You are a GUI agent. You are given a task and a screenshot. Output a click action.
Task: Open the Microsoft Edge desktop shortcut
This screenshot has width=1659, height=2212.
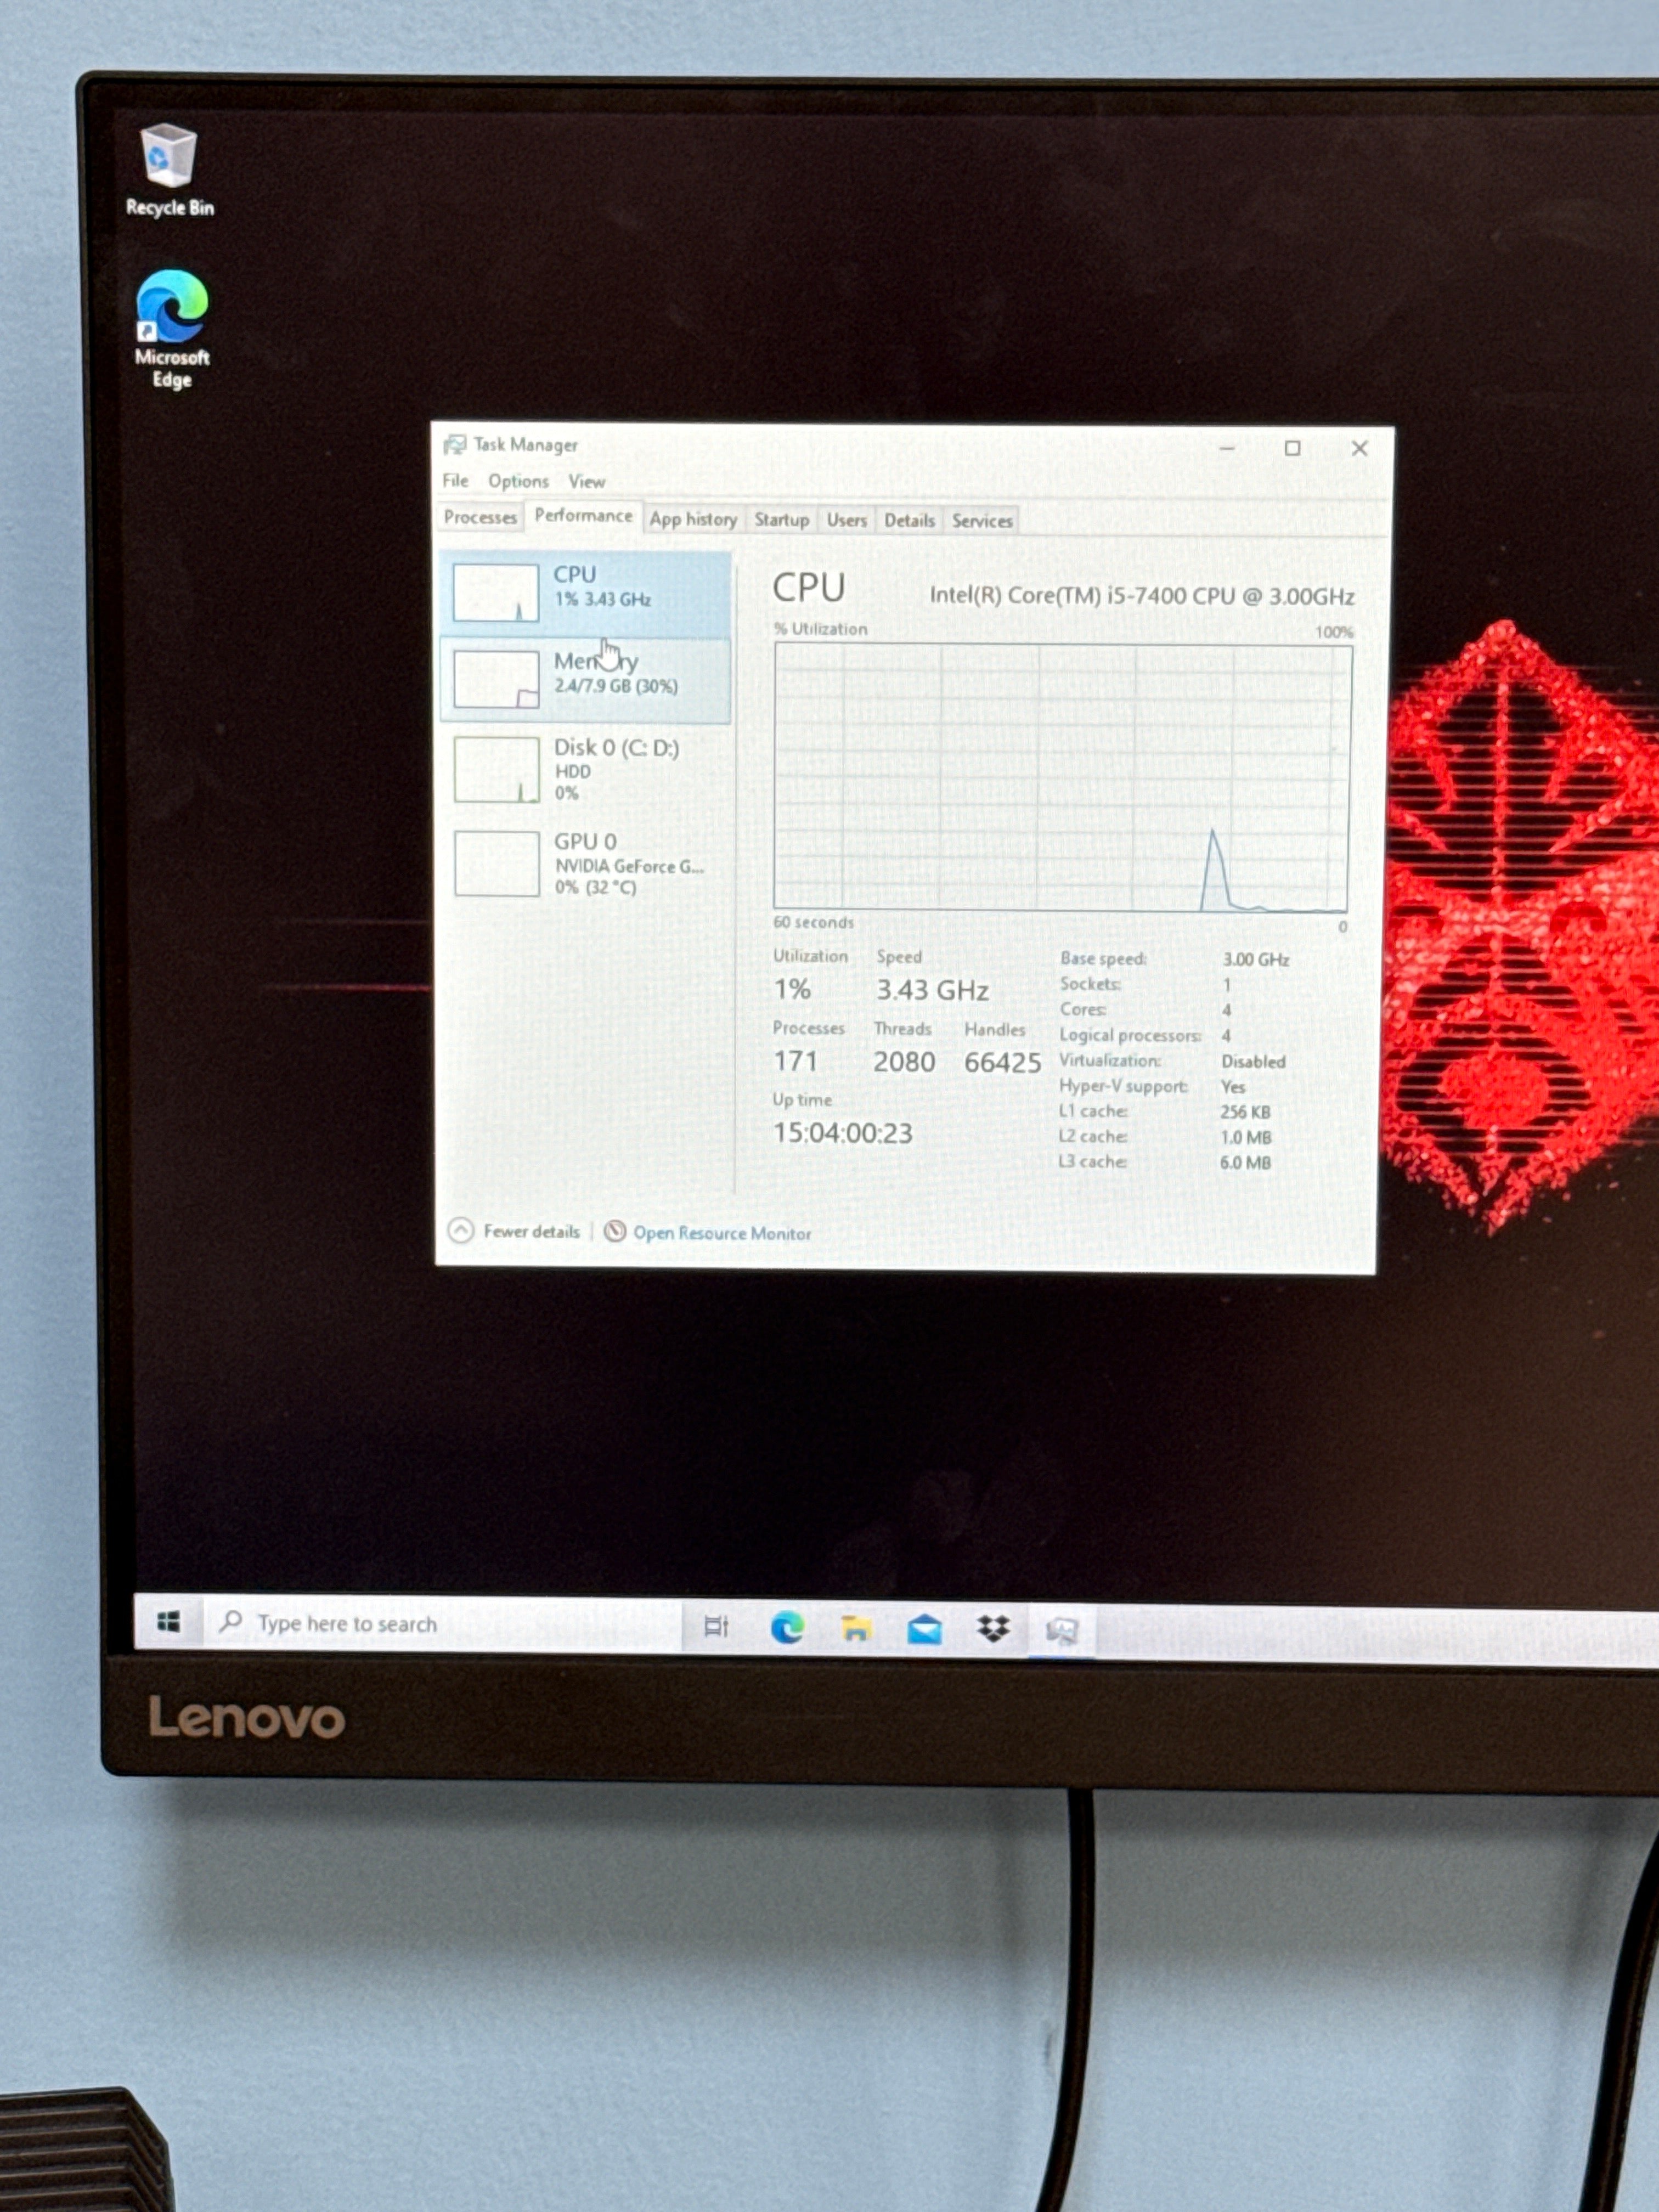172,328
